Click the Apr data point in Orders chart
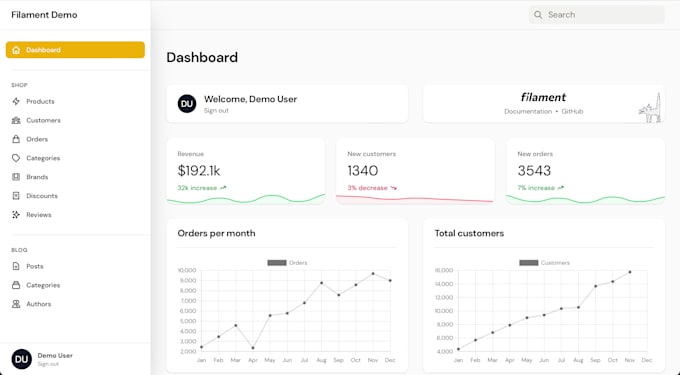The image size is (680, 375). 253,348
